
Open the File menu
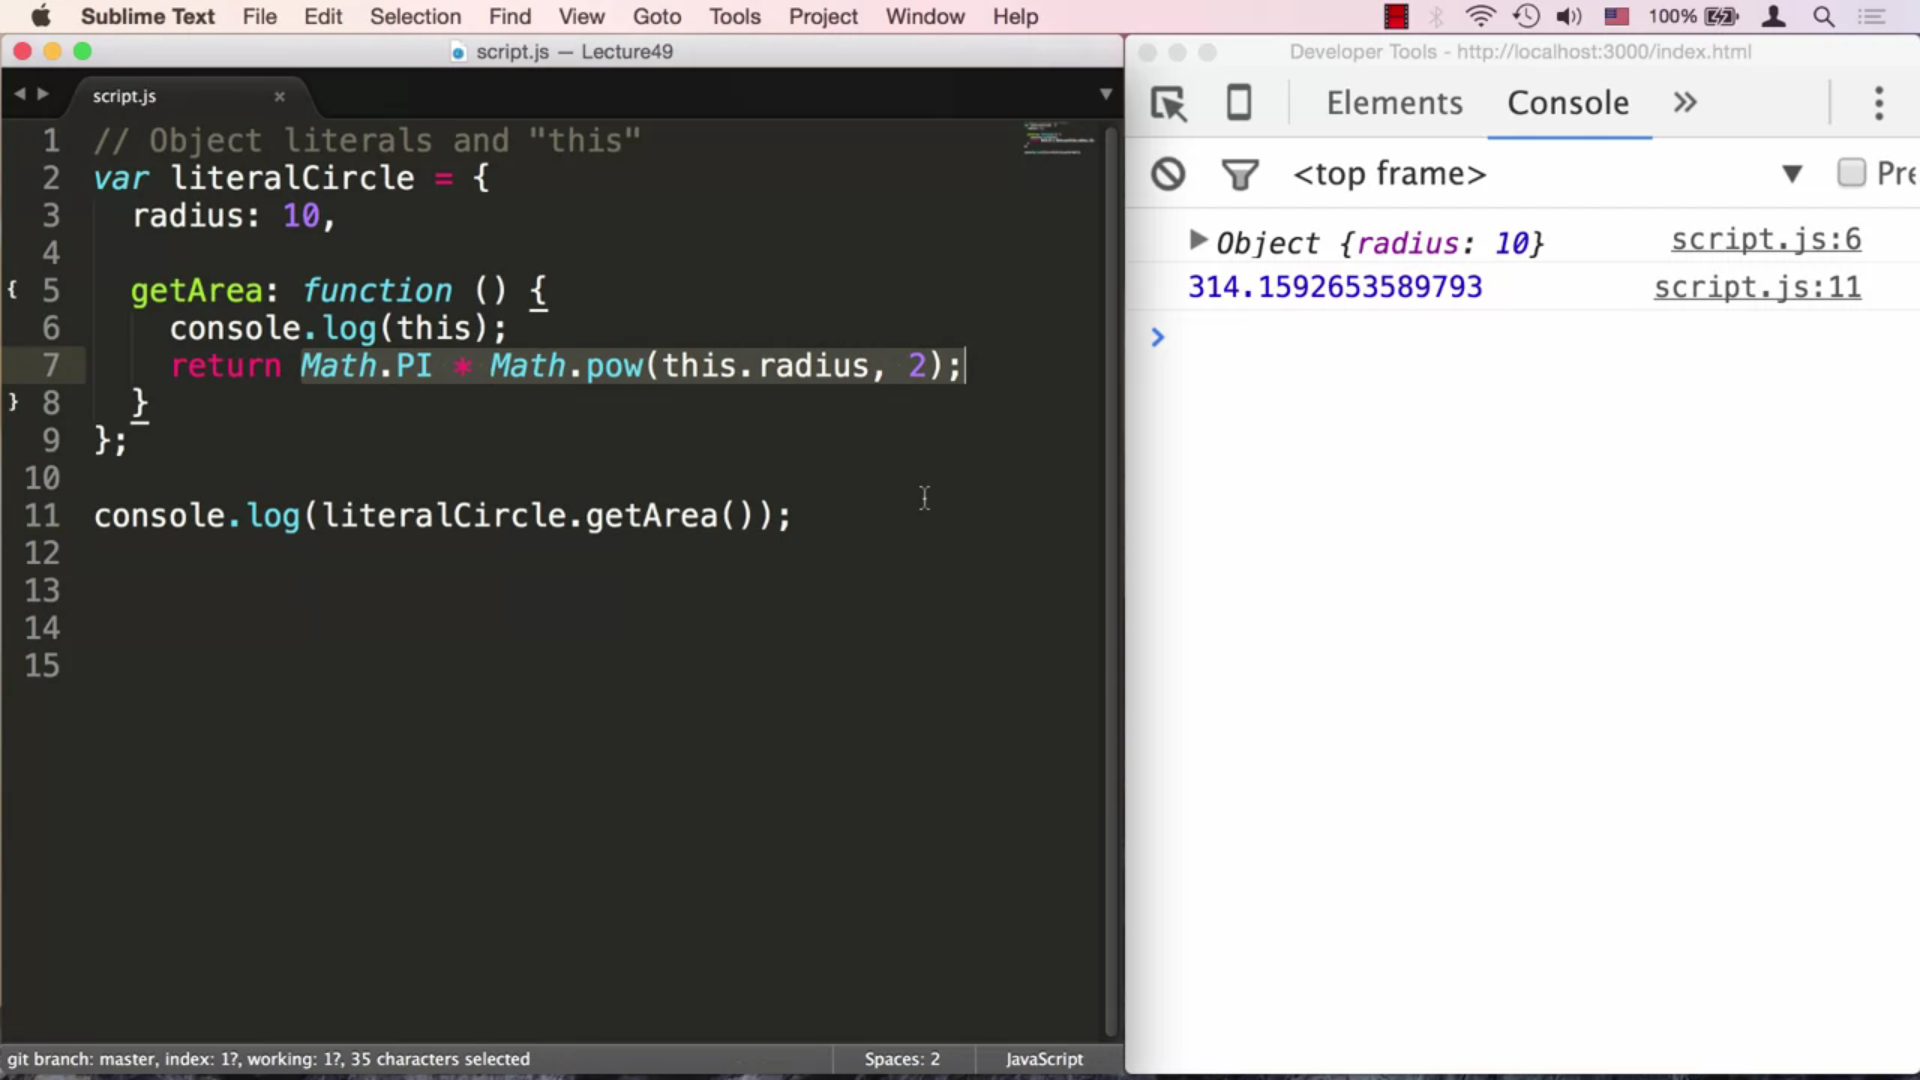(259, 16)
